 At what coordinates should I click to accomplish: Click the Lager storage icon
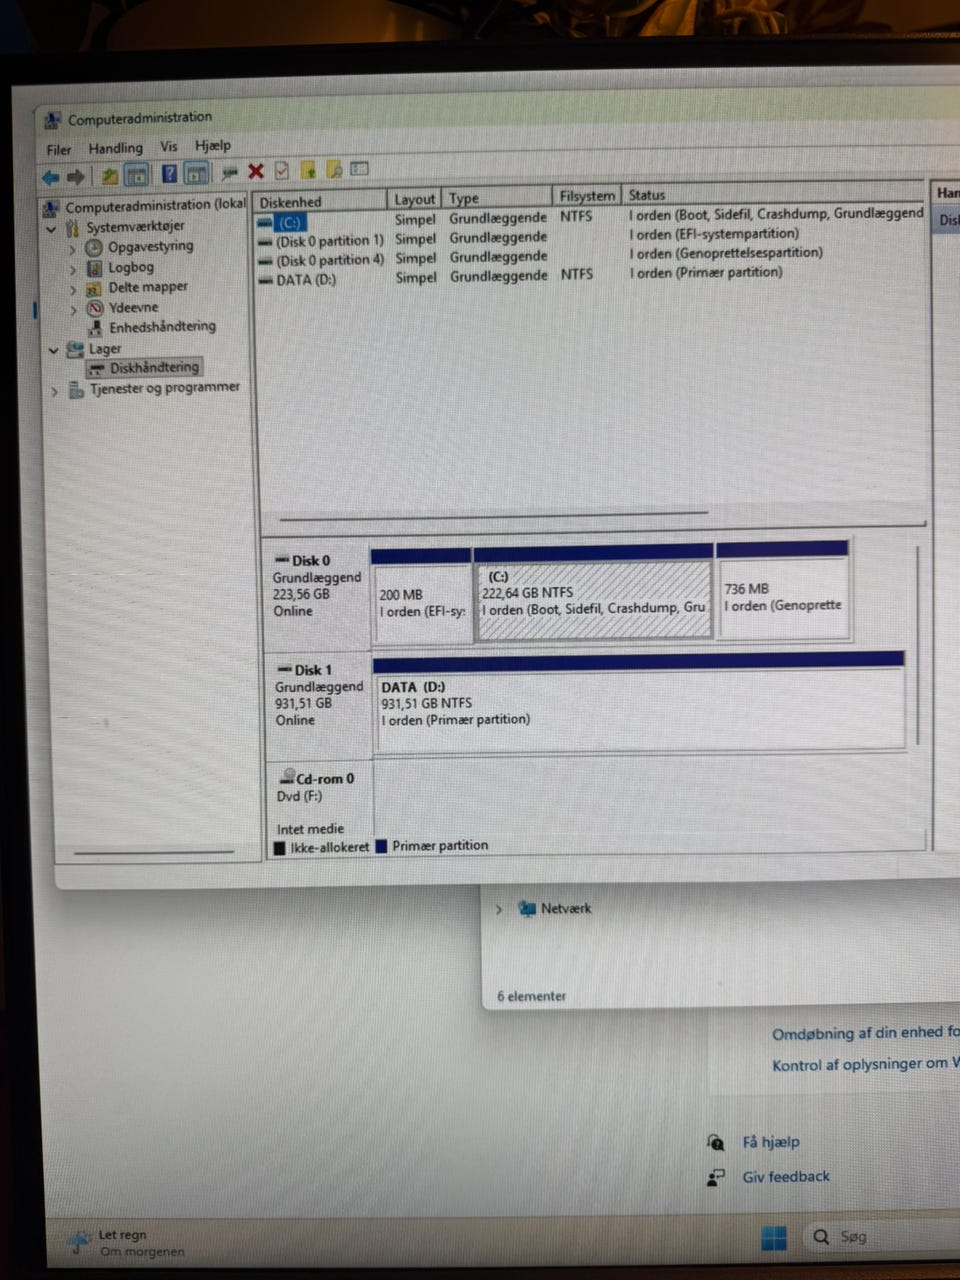pos(75,349)
